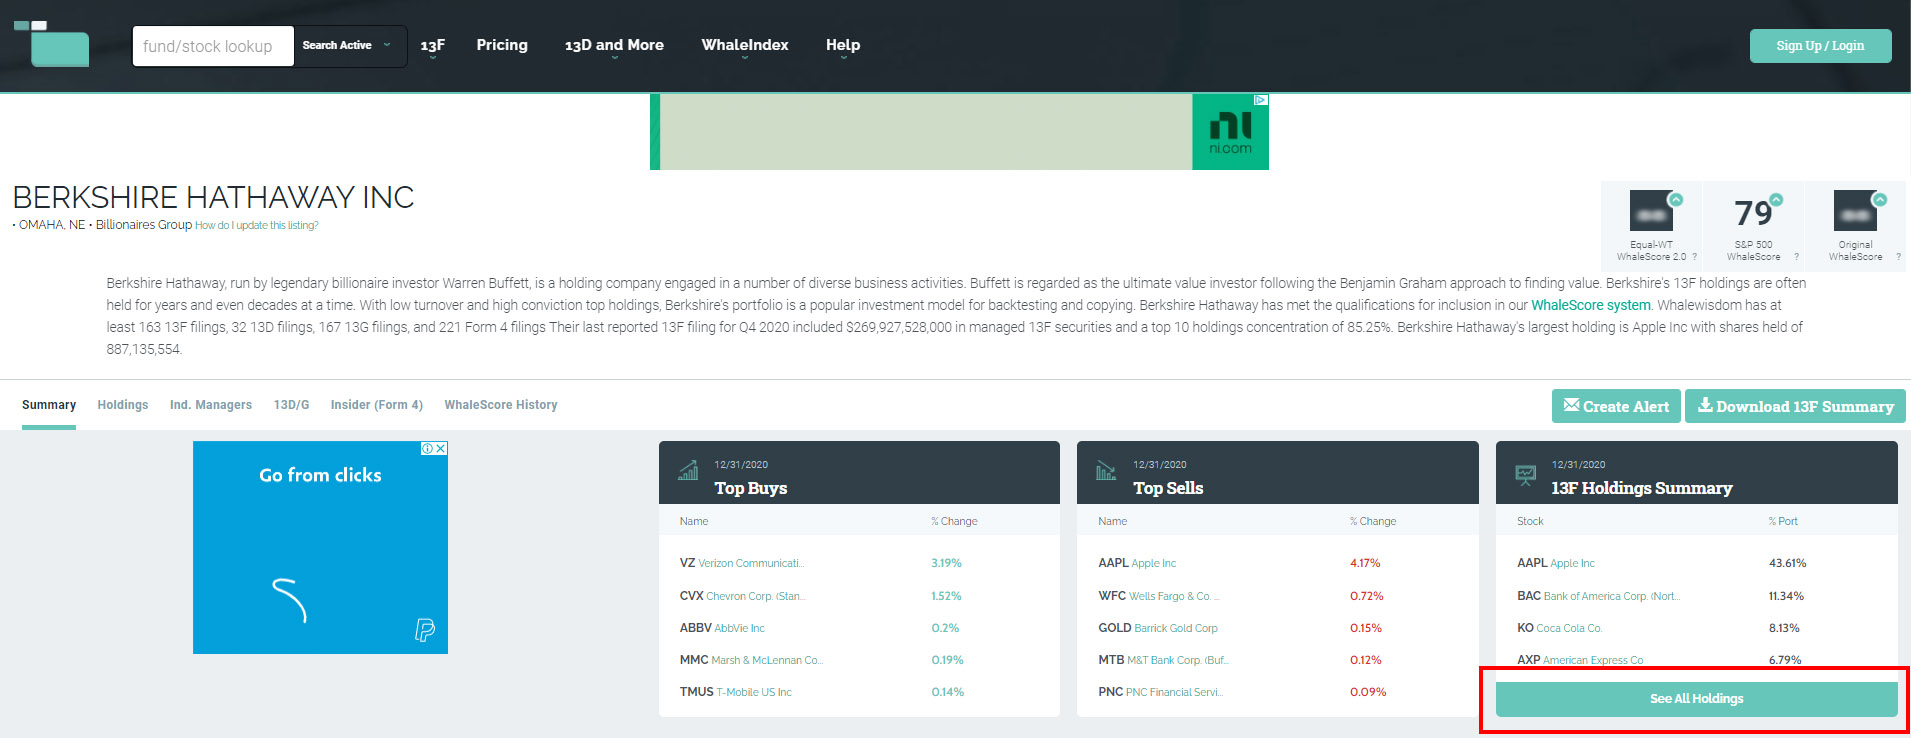The height and width of the screenshot is (738, 1911).
Task: Open AAPL Apple Inc in Holdings Summary
Action: tap(1556, 563)
